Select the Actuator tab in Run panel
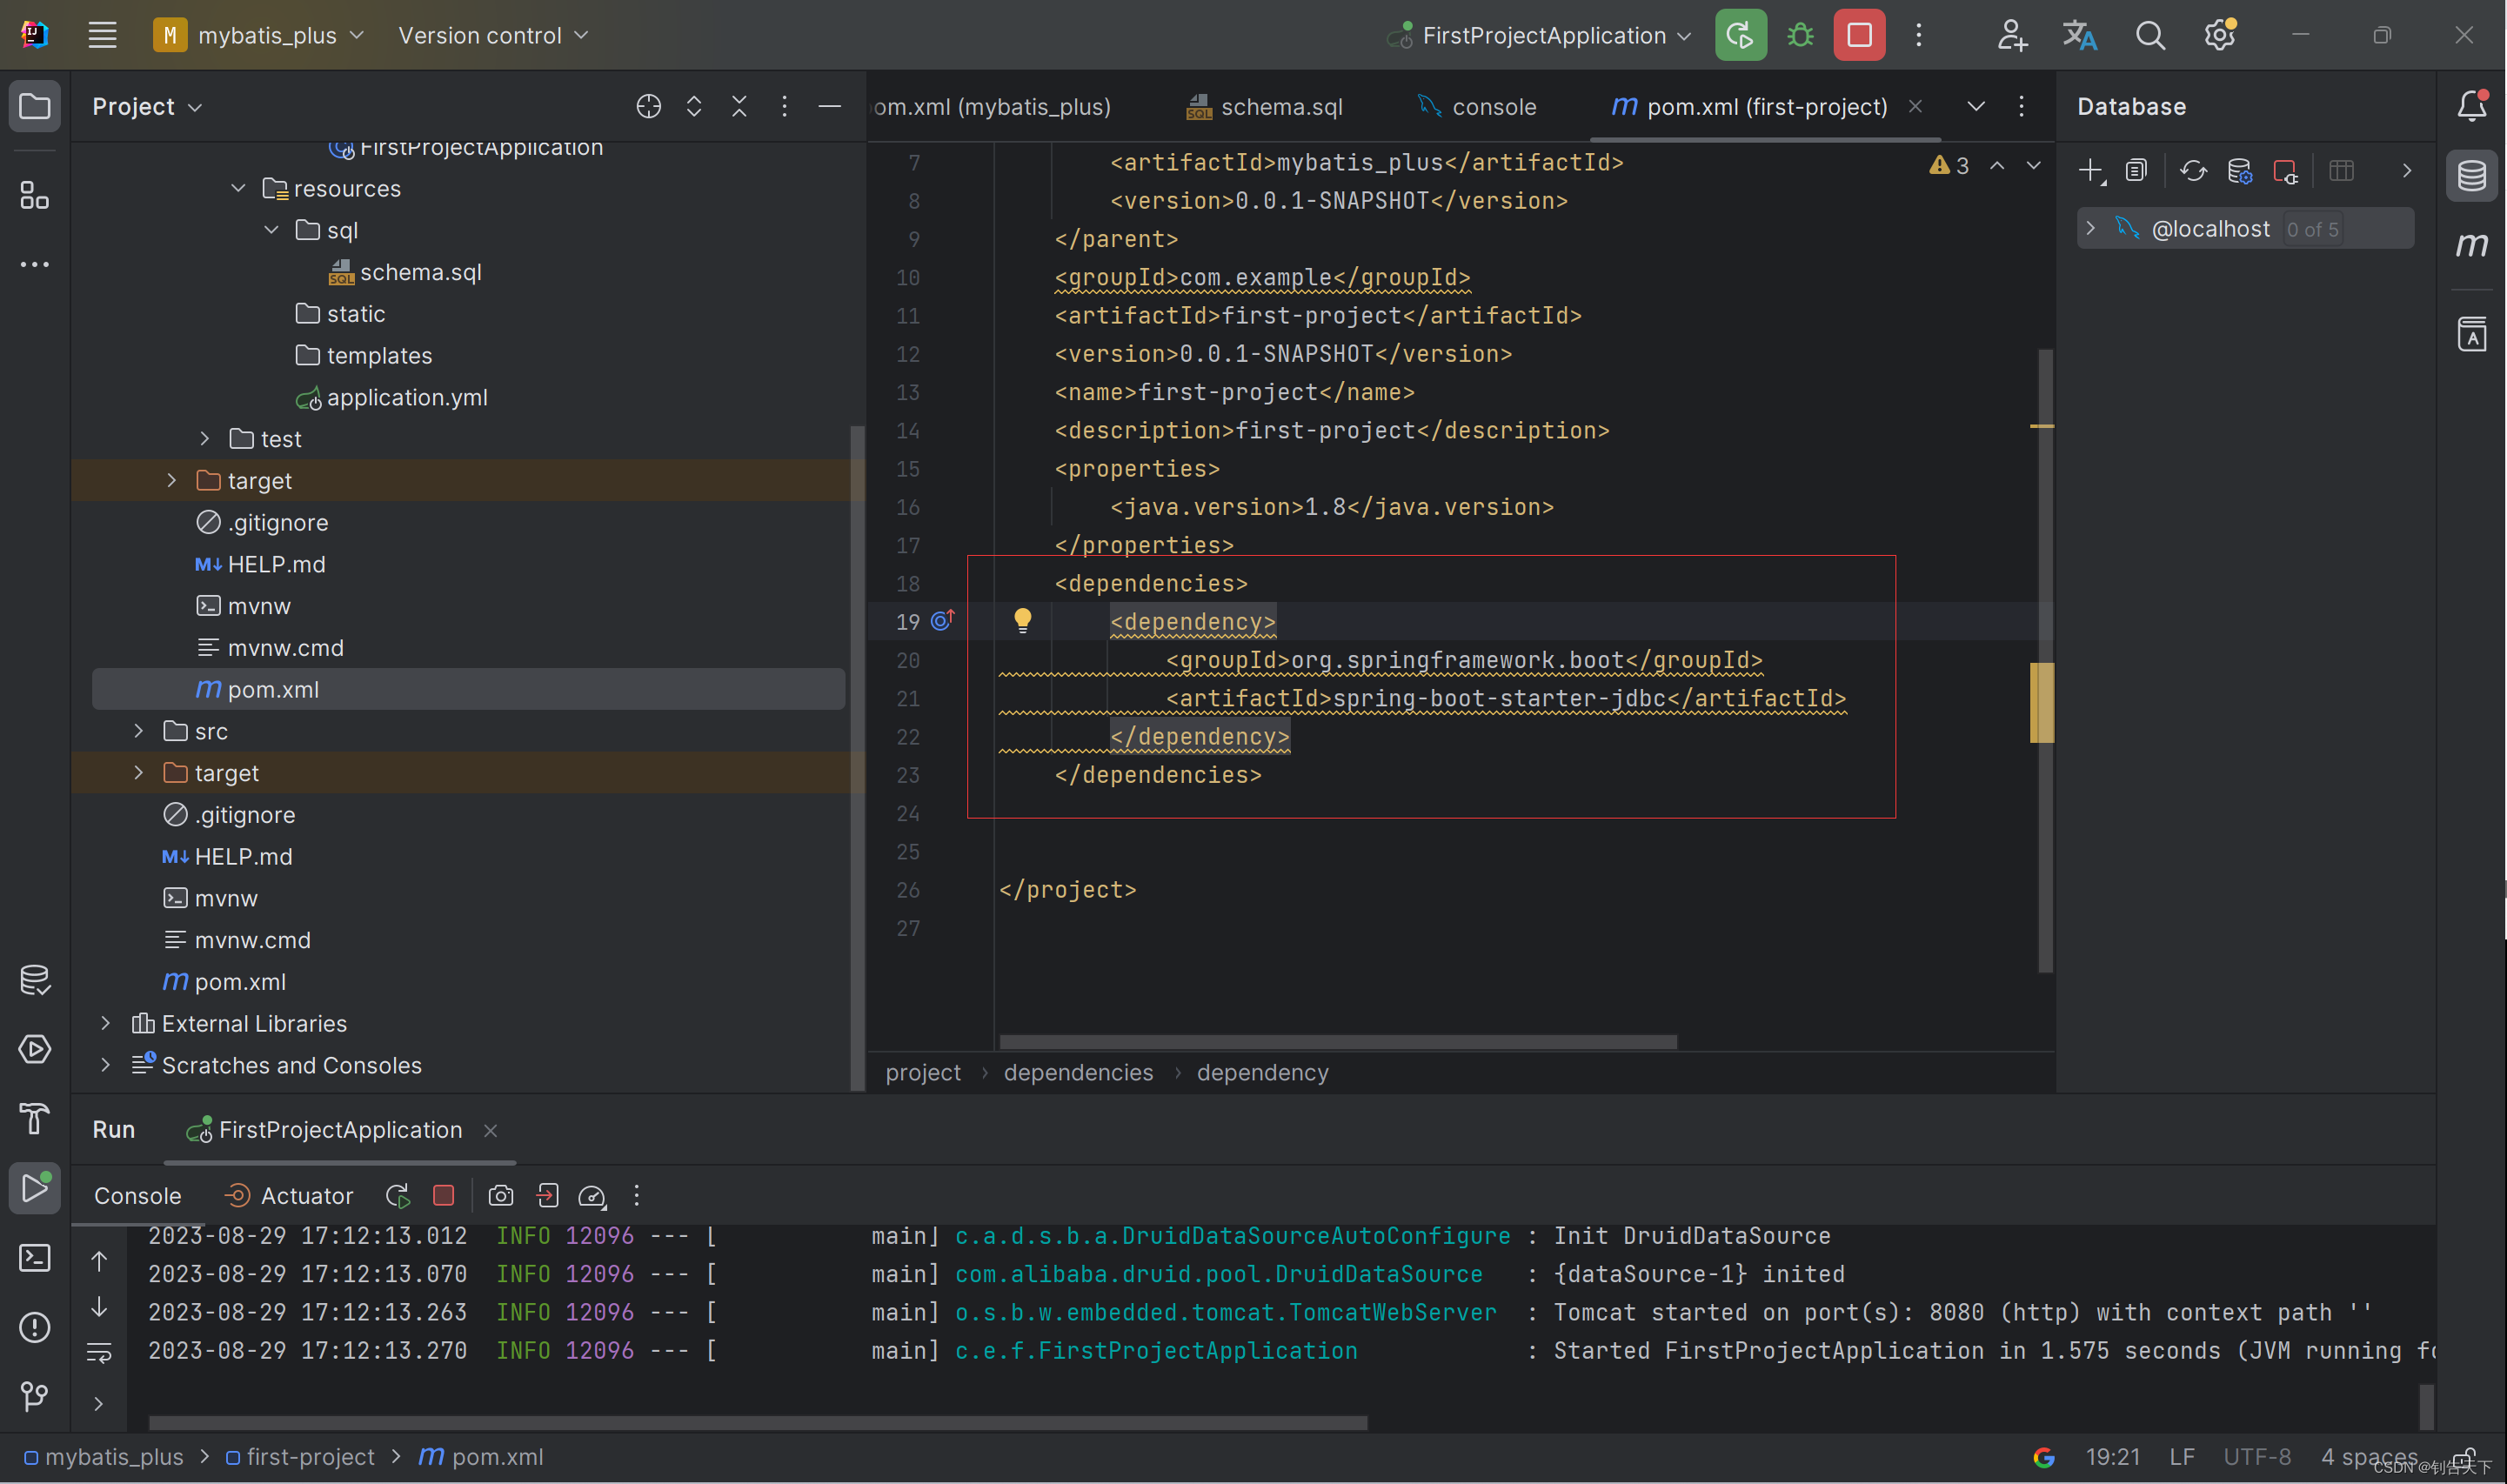 (288, 1196)
